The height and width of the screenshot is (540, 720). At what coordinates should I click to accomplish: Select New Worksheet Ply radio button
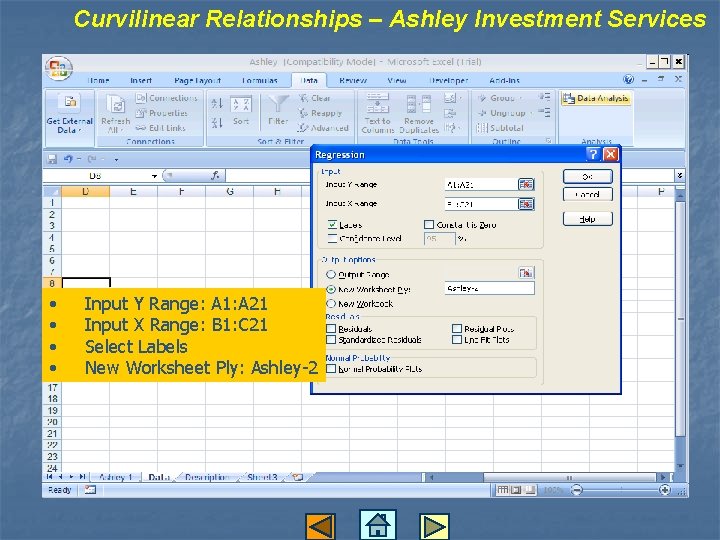coord(331,289)
